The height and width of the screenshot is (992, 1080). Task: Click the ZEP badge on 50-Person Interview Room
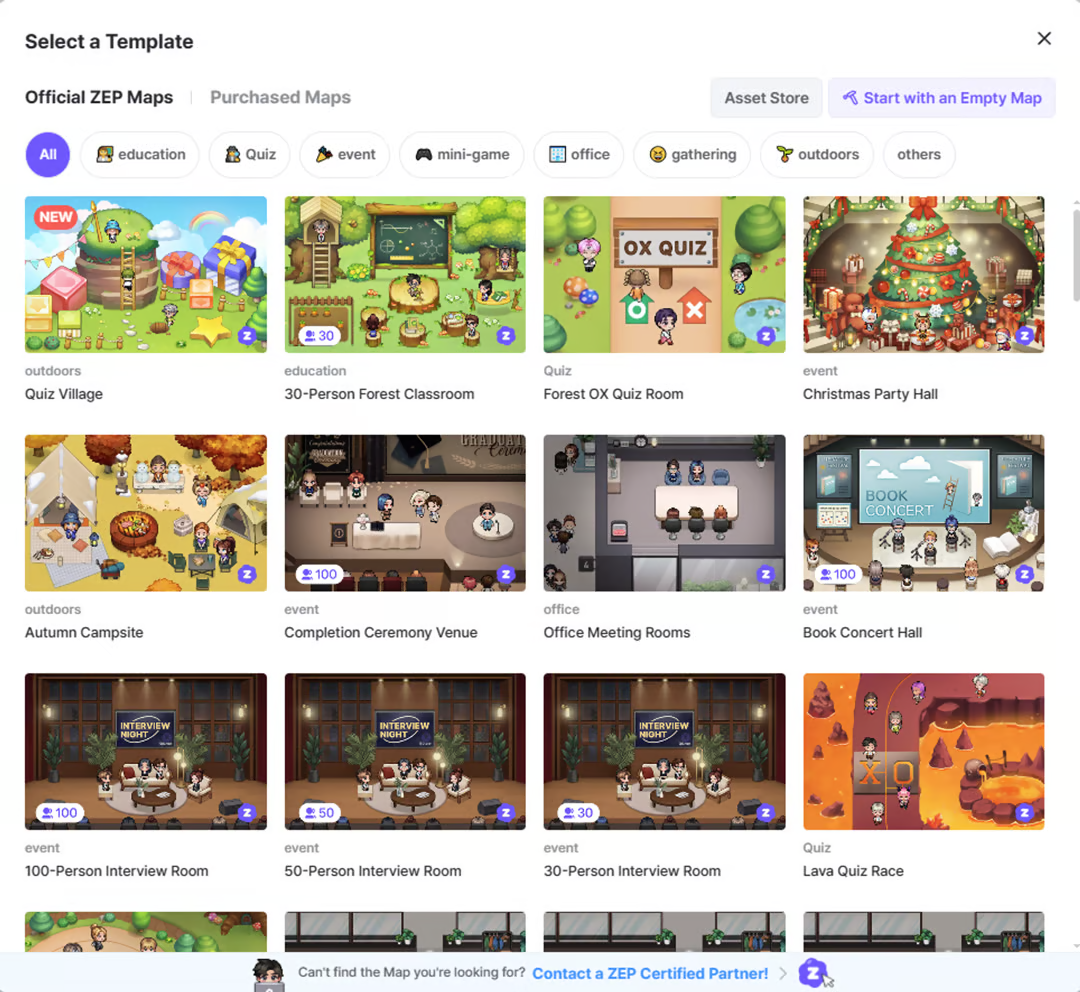pyautogui.click(x=506, y=812)
